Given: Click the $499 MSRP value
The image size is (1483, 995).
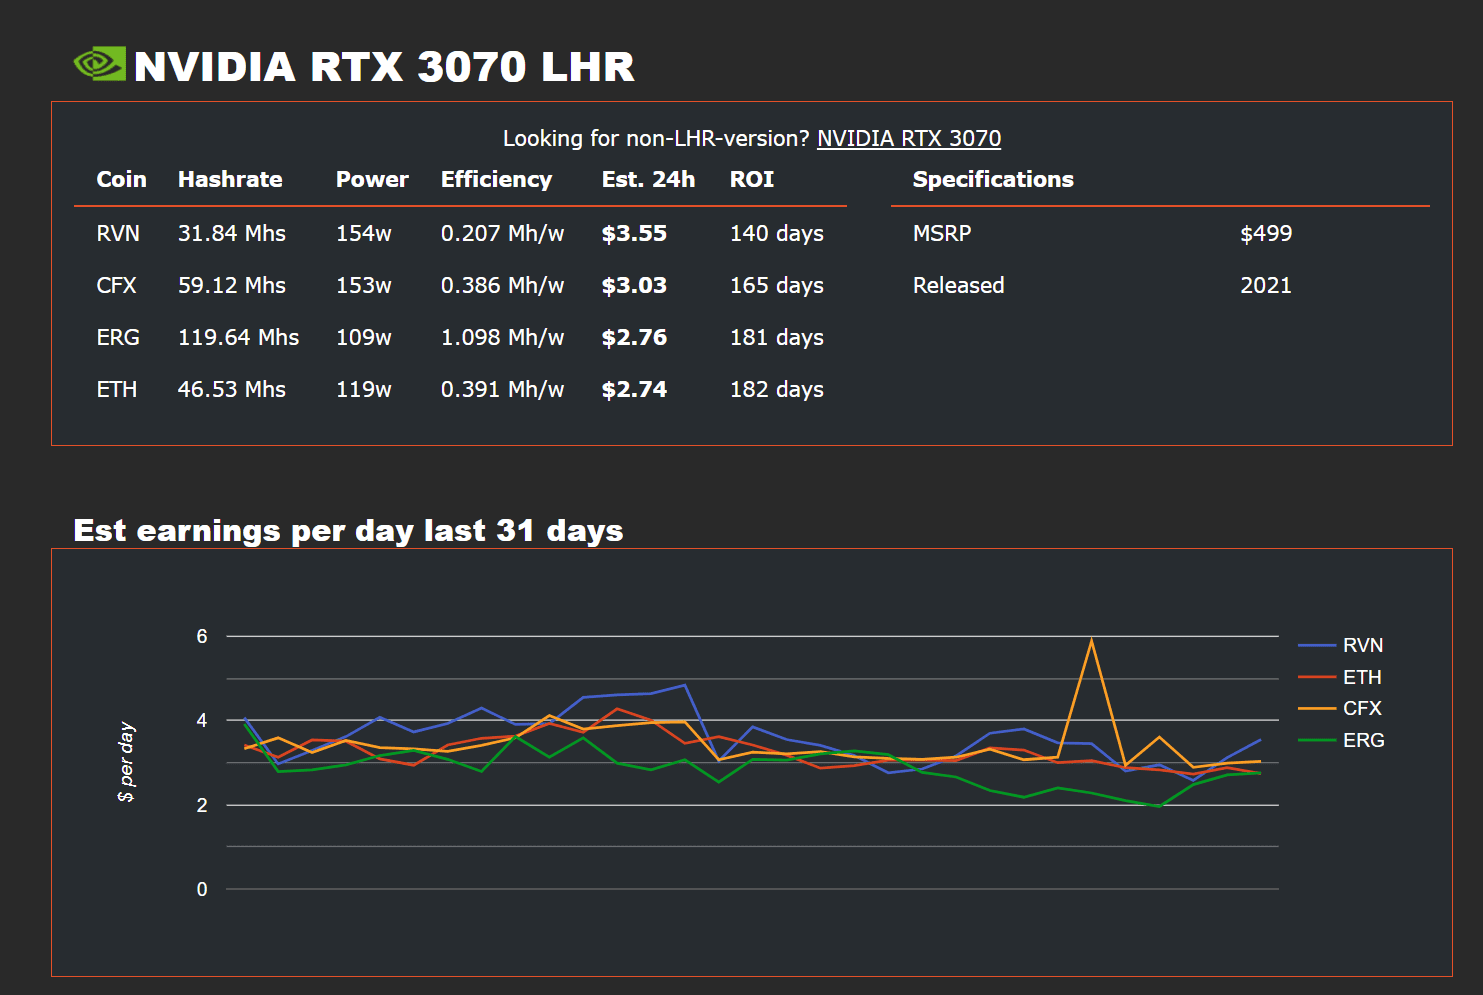Looking at the screenshot, I should 1266,233.
